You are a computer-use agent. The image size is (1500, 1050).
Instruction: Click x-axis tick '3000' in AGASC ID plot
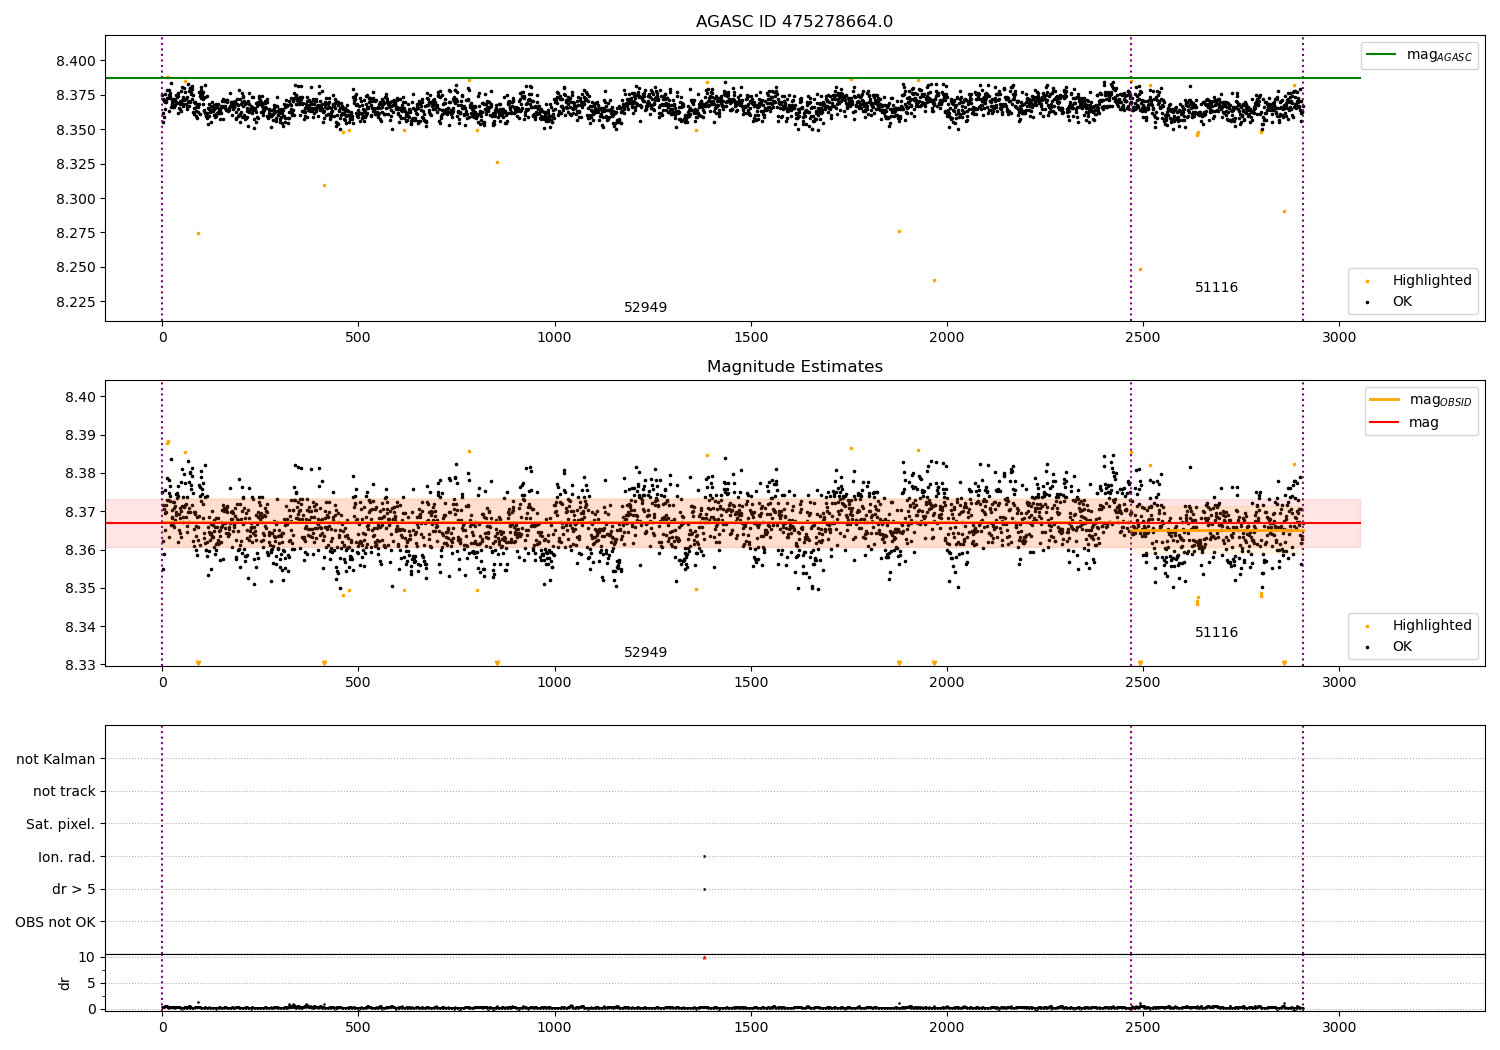1339,338
